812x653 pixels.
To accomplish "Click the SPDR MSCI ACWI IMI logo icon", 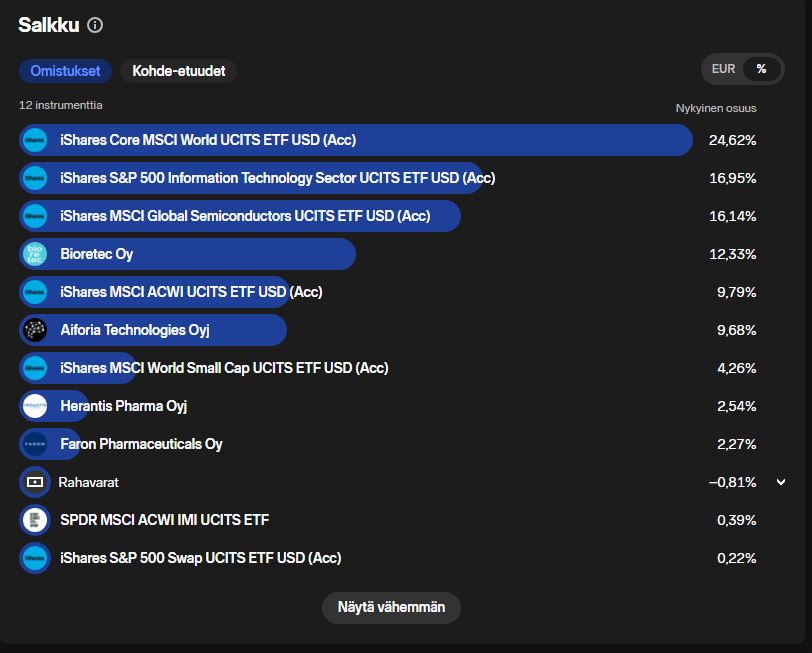I will coord(35,520).
